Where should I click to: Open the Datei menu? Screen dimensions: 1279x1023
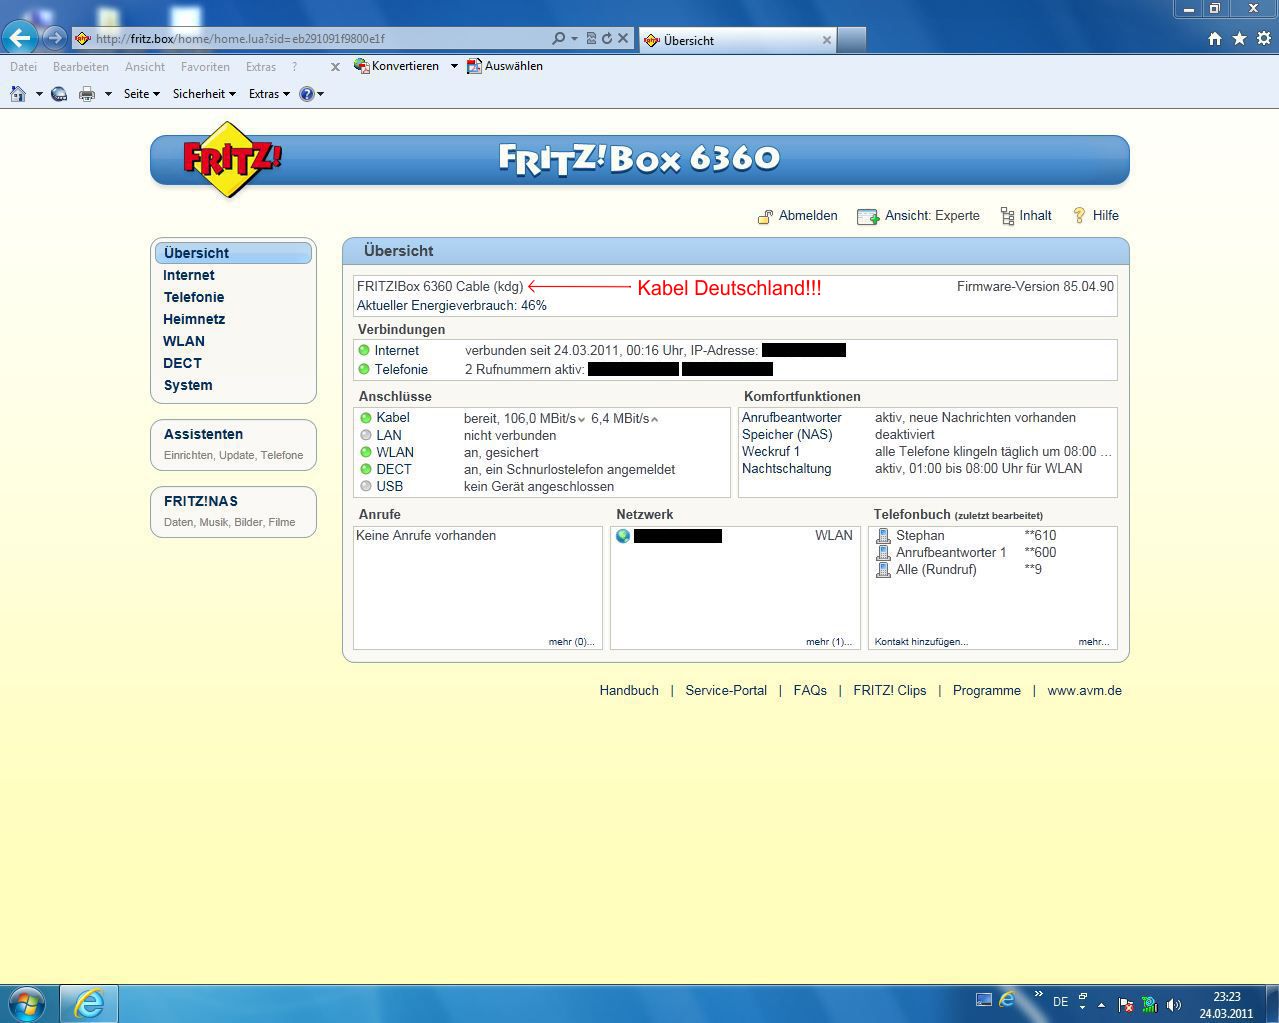23,67
